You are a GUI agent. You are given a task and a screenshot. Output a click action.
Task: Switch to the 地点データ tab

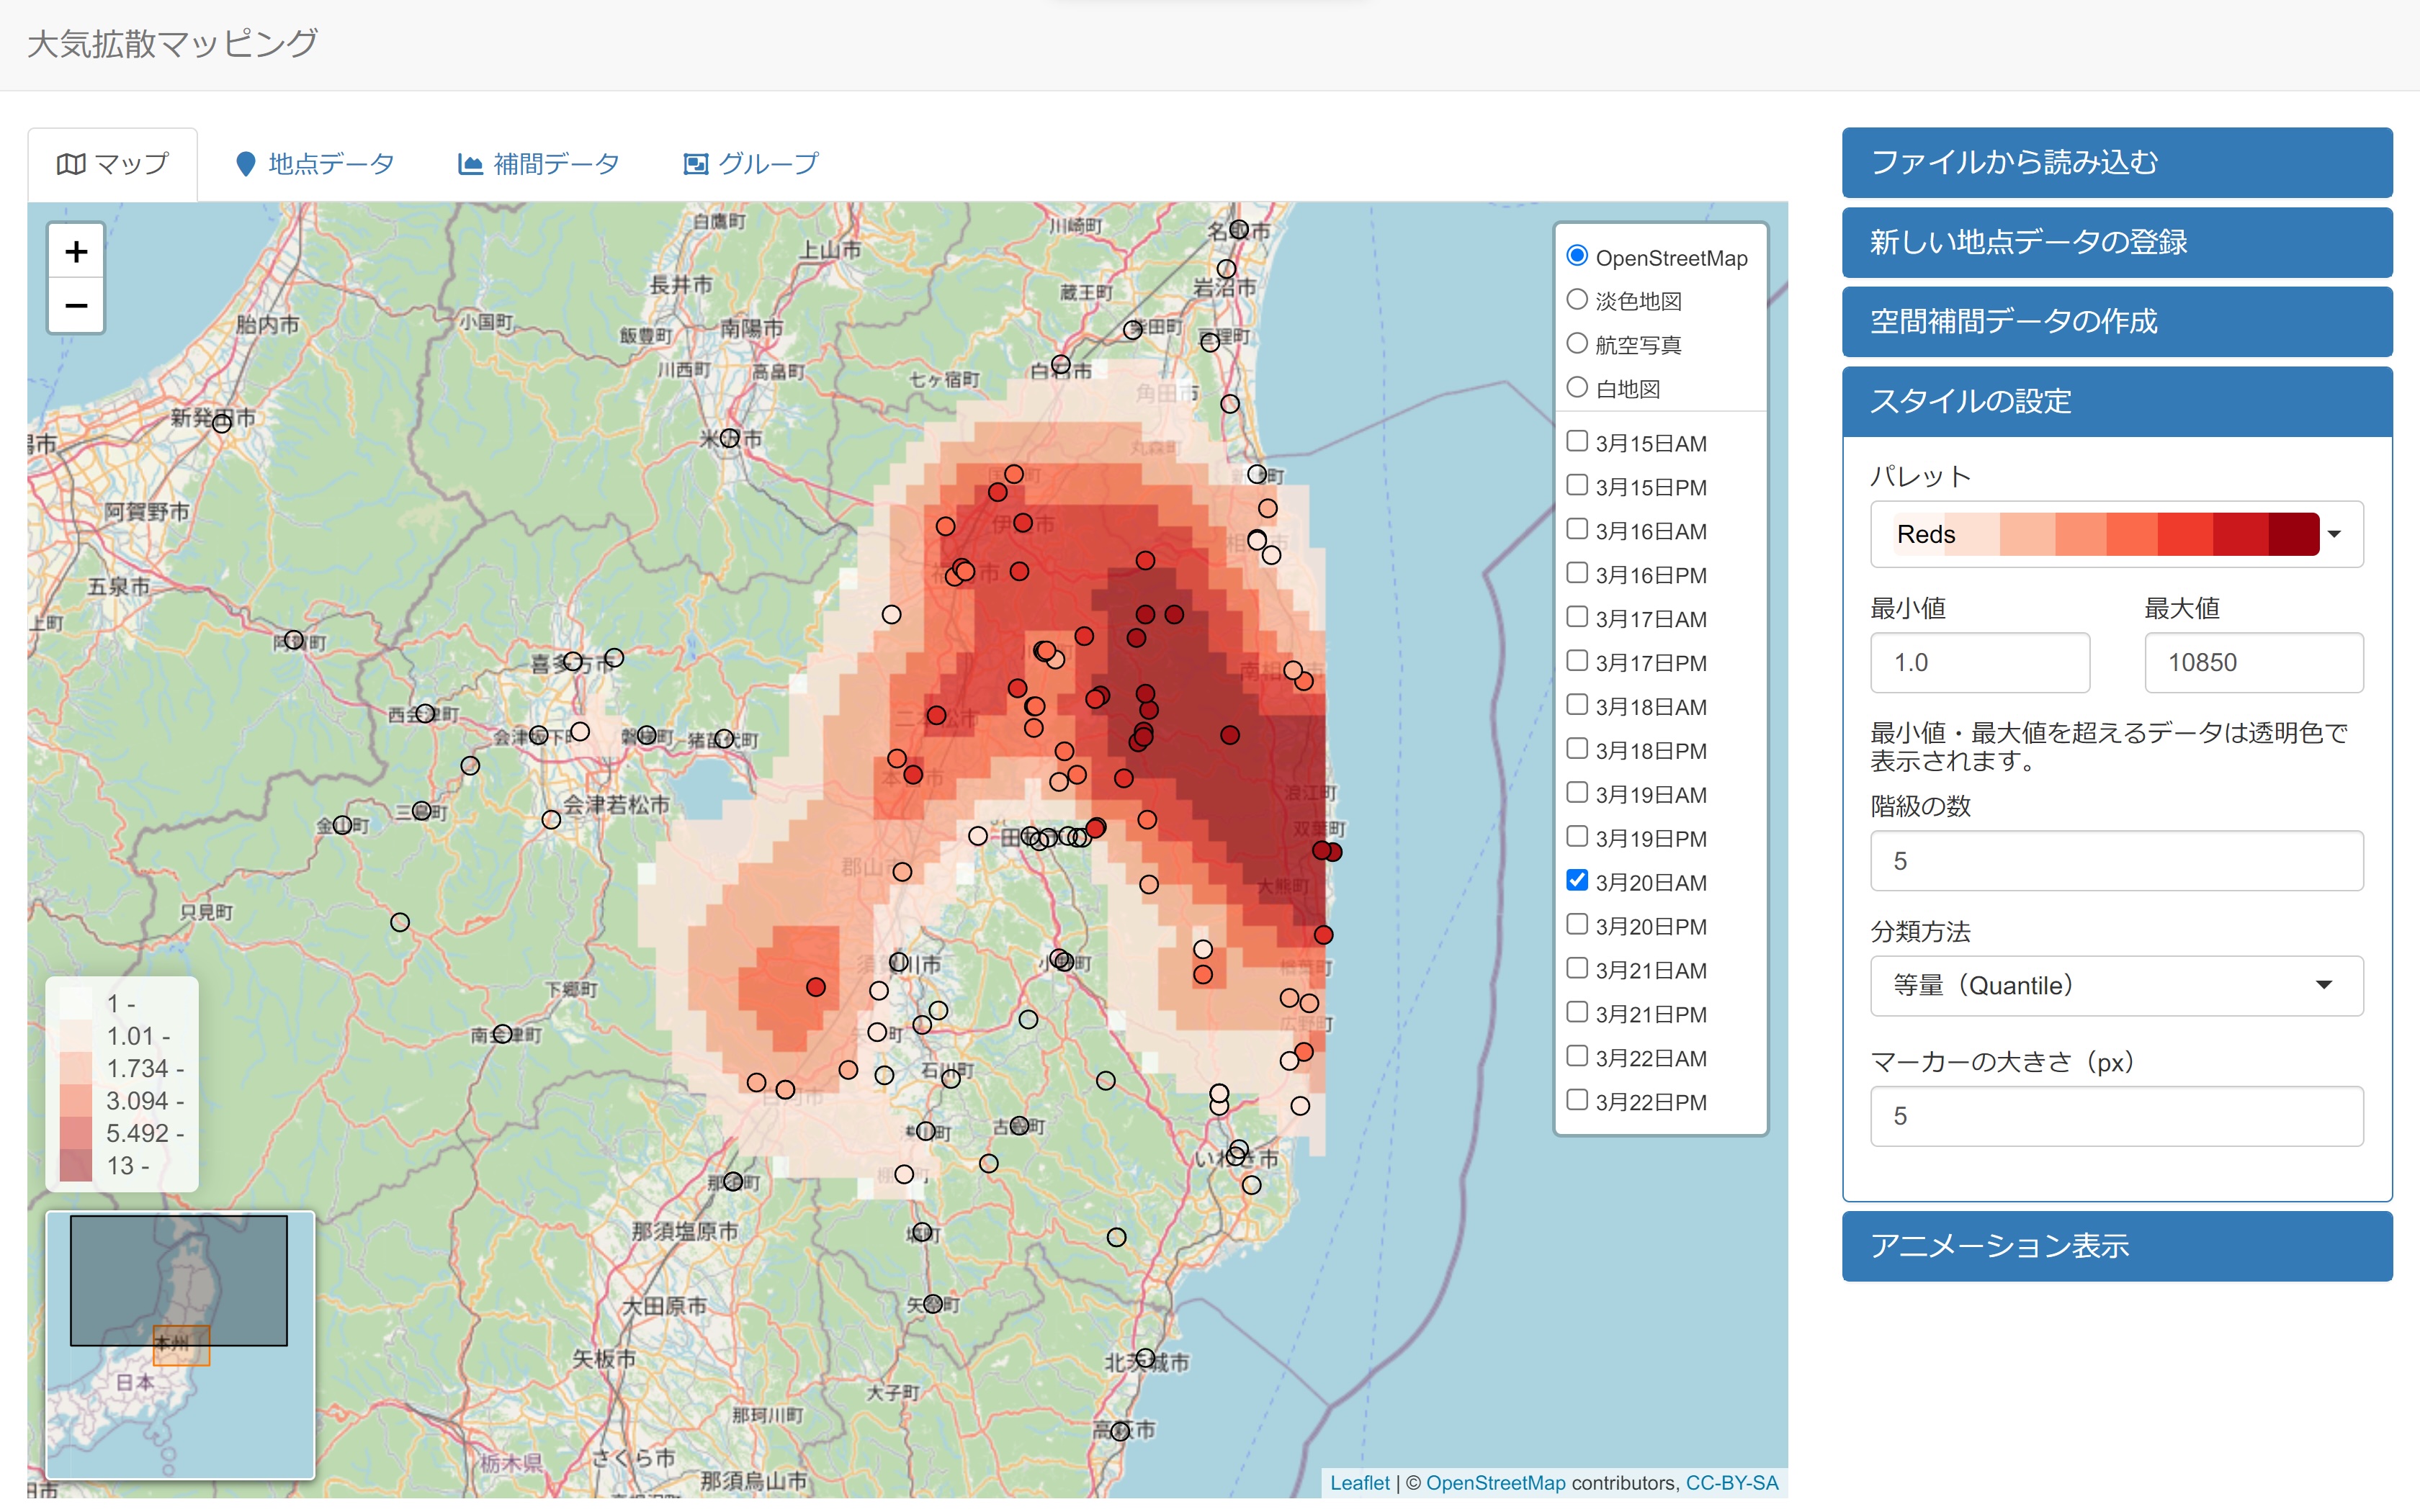point(315,164)
